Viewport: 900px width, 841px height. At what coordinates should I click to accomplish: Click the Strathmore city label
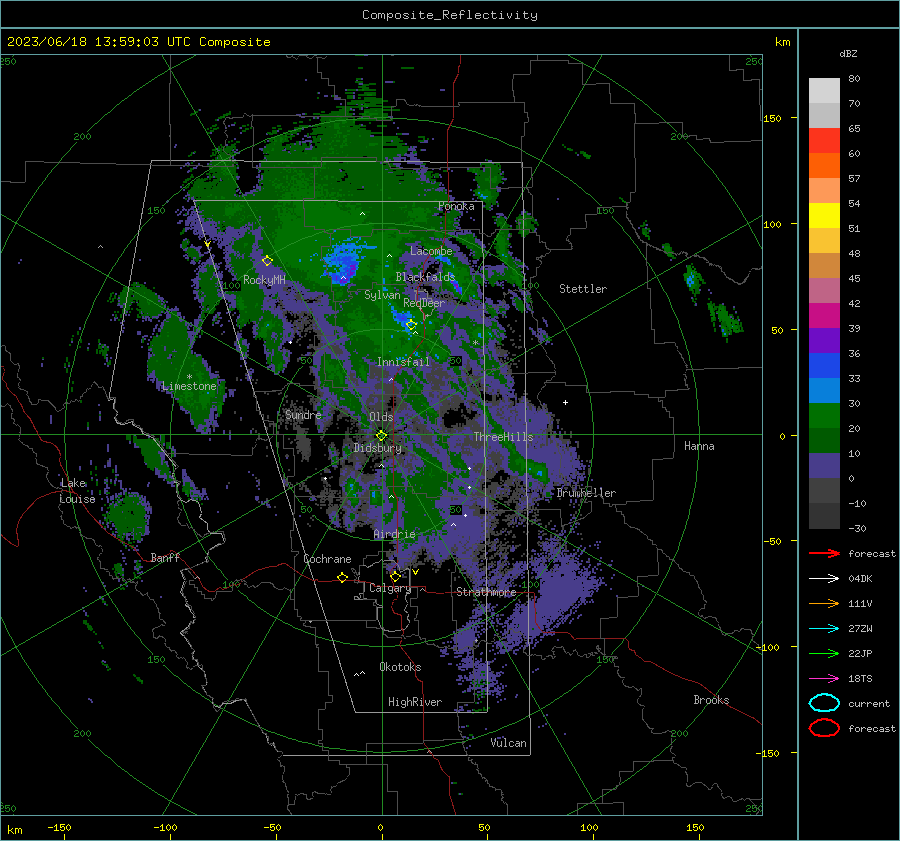[x=486, y=592]
